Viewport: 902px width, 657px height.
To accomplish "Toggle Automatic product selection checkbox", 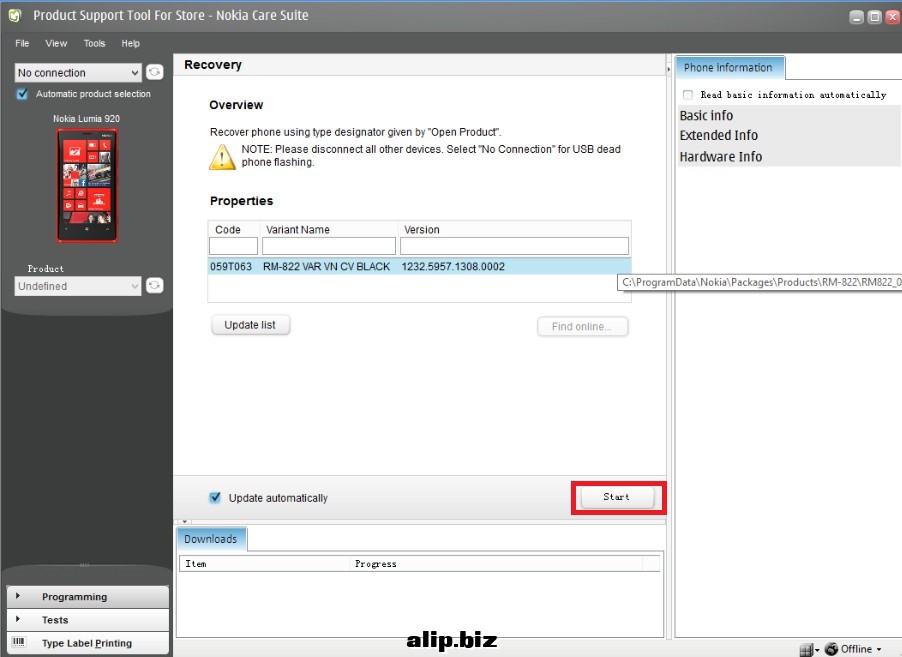I will 22,94.
